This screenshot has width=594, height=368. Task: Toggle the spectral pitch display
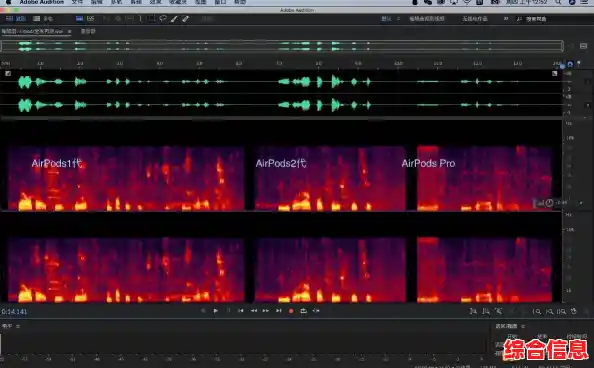(91, 19)
